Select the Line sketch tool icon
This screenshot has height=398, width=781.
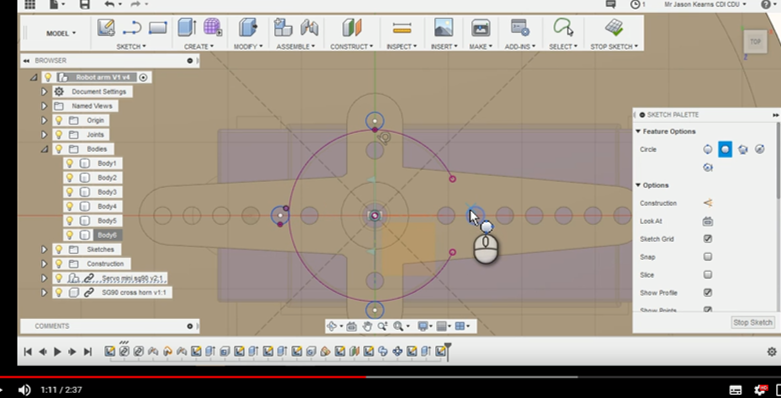click(132, 27)
